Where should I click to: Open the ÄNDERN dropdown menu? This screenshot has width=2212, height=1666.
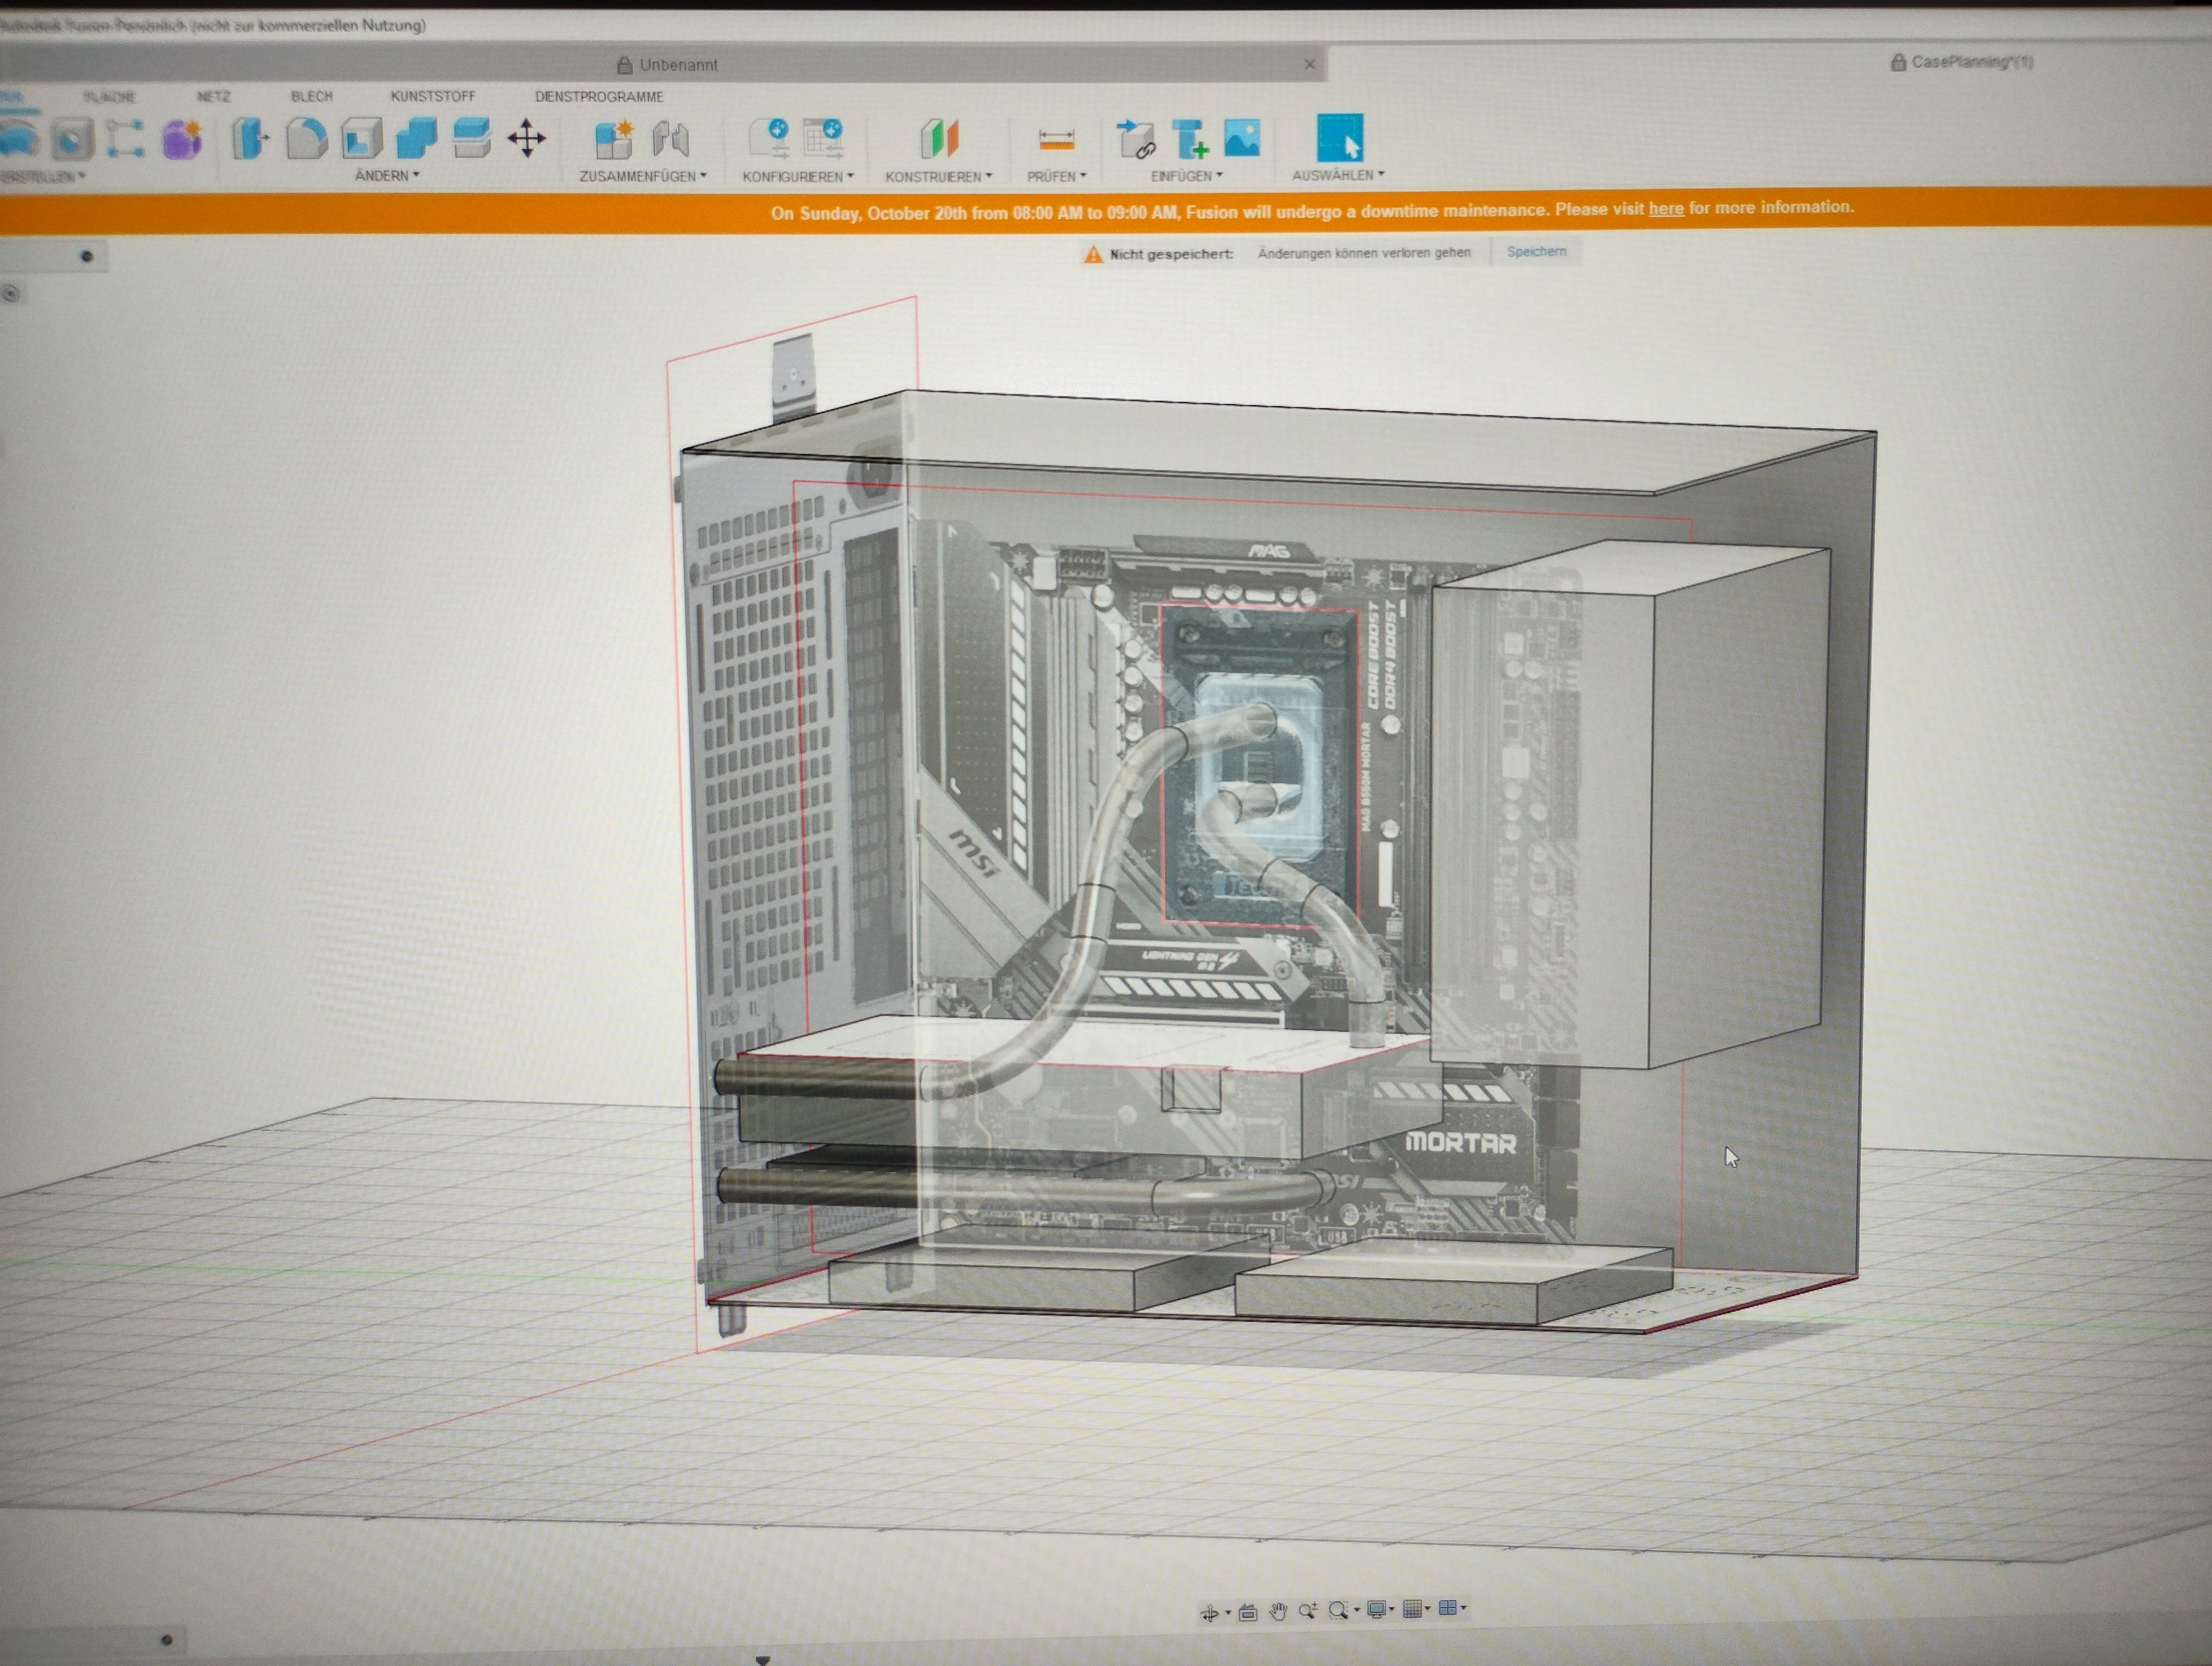387,175
